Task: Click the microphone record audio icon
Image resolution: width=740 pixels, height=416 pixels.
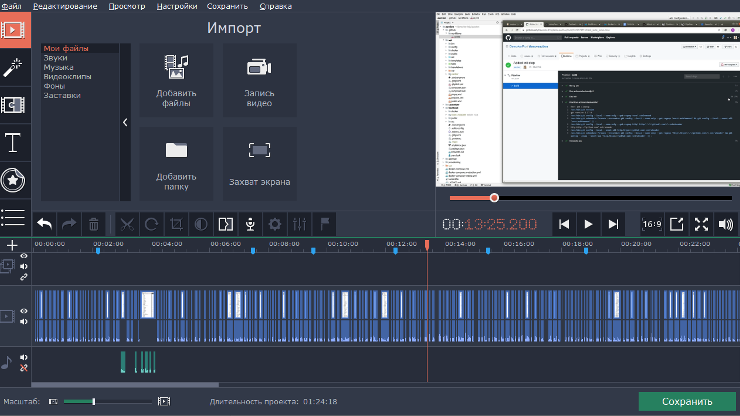Action: click(250, 224)
